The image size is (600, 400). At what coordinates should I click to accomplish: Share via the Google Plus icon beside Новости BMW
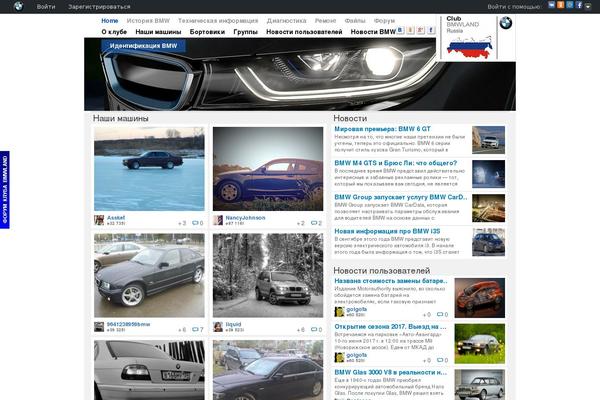point(421,30)
